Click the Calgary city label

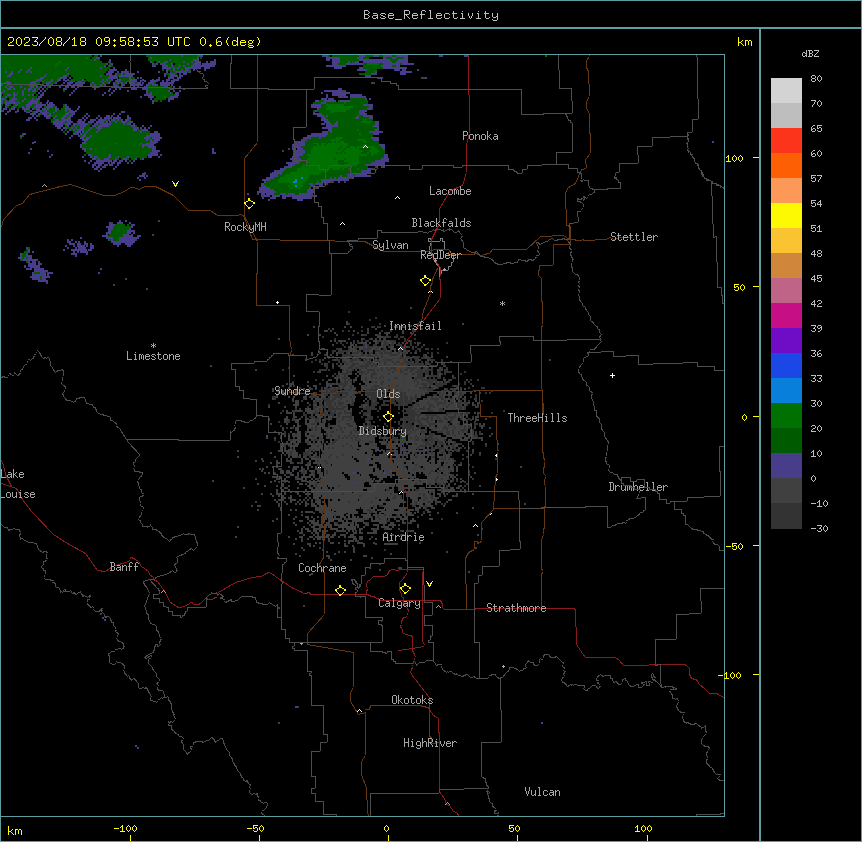click(x=399, y=603)
